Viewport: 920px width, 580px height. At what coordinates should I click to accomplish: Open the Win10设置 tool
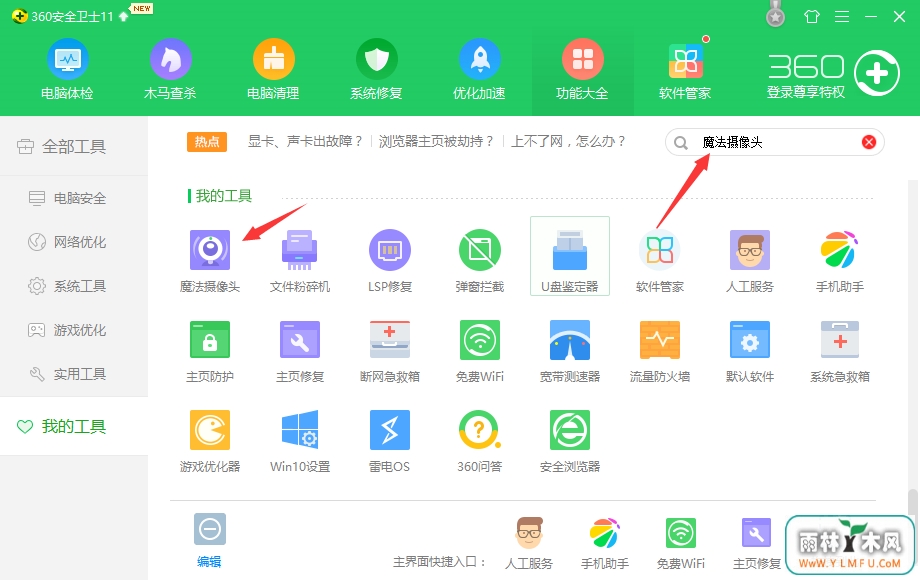click(300, 441)
